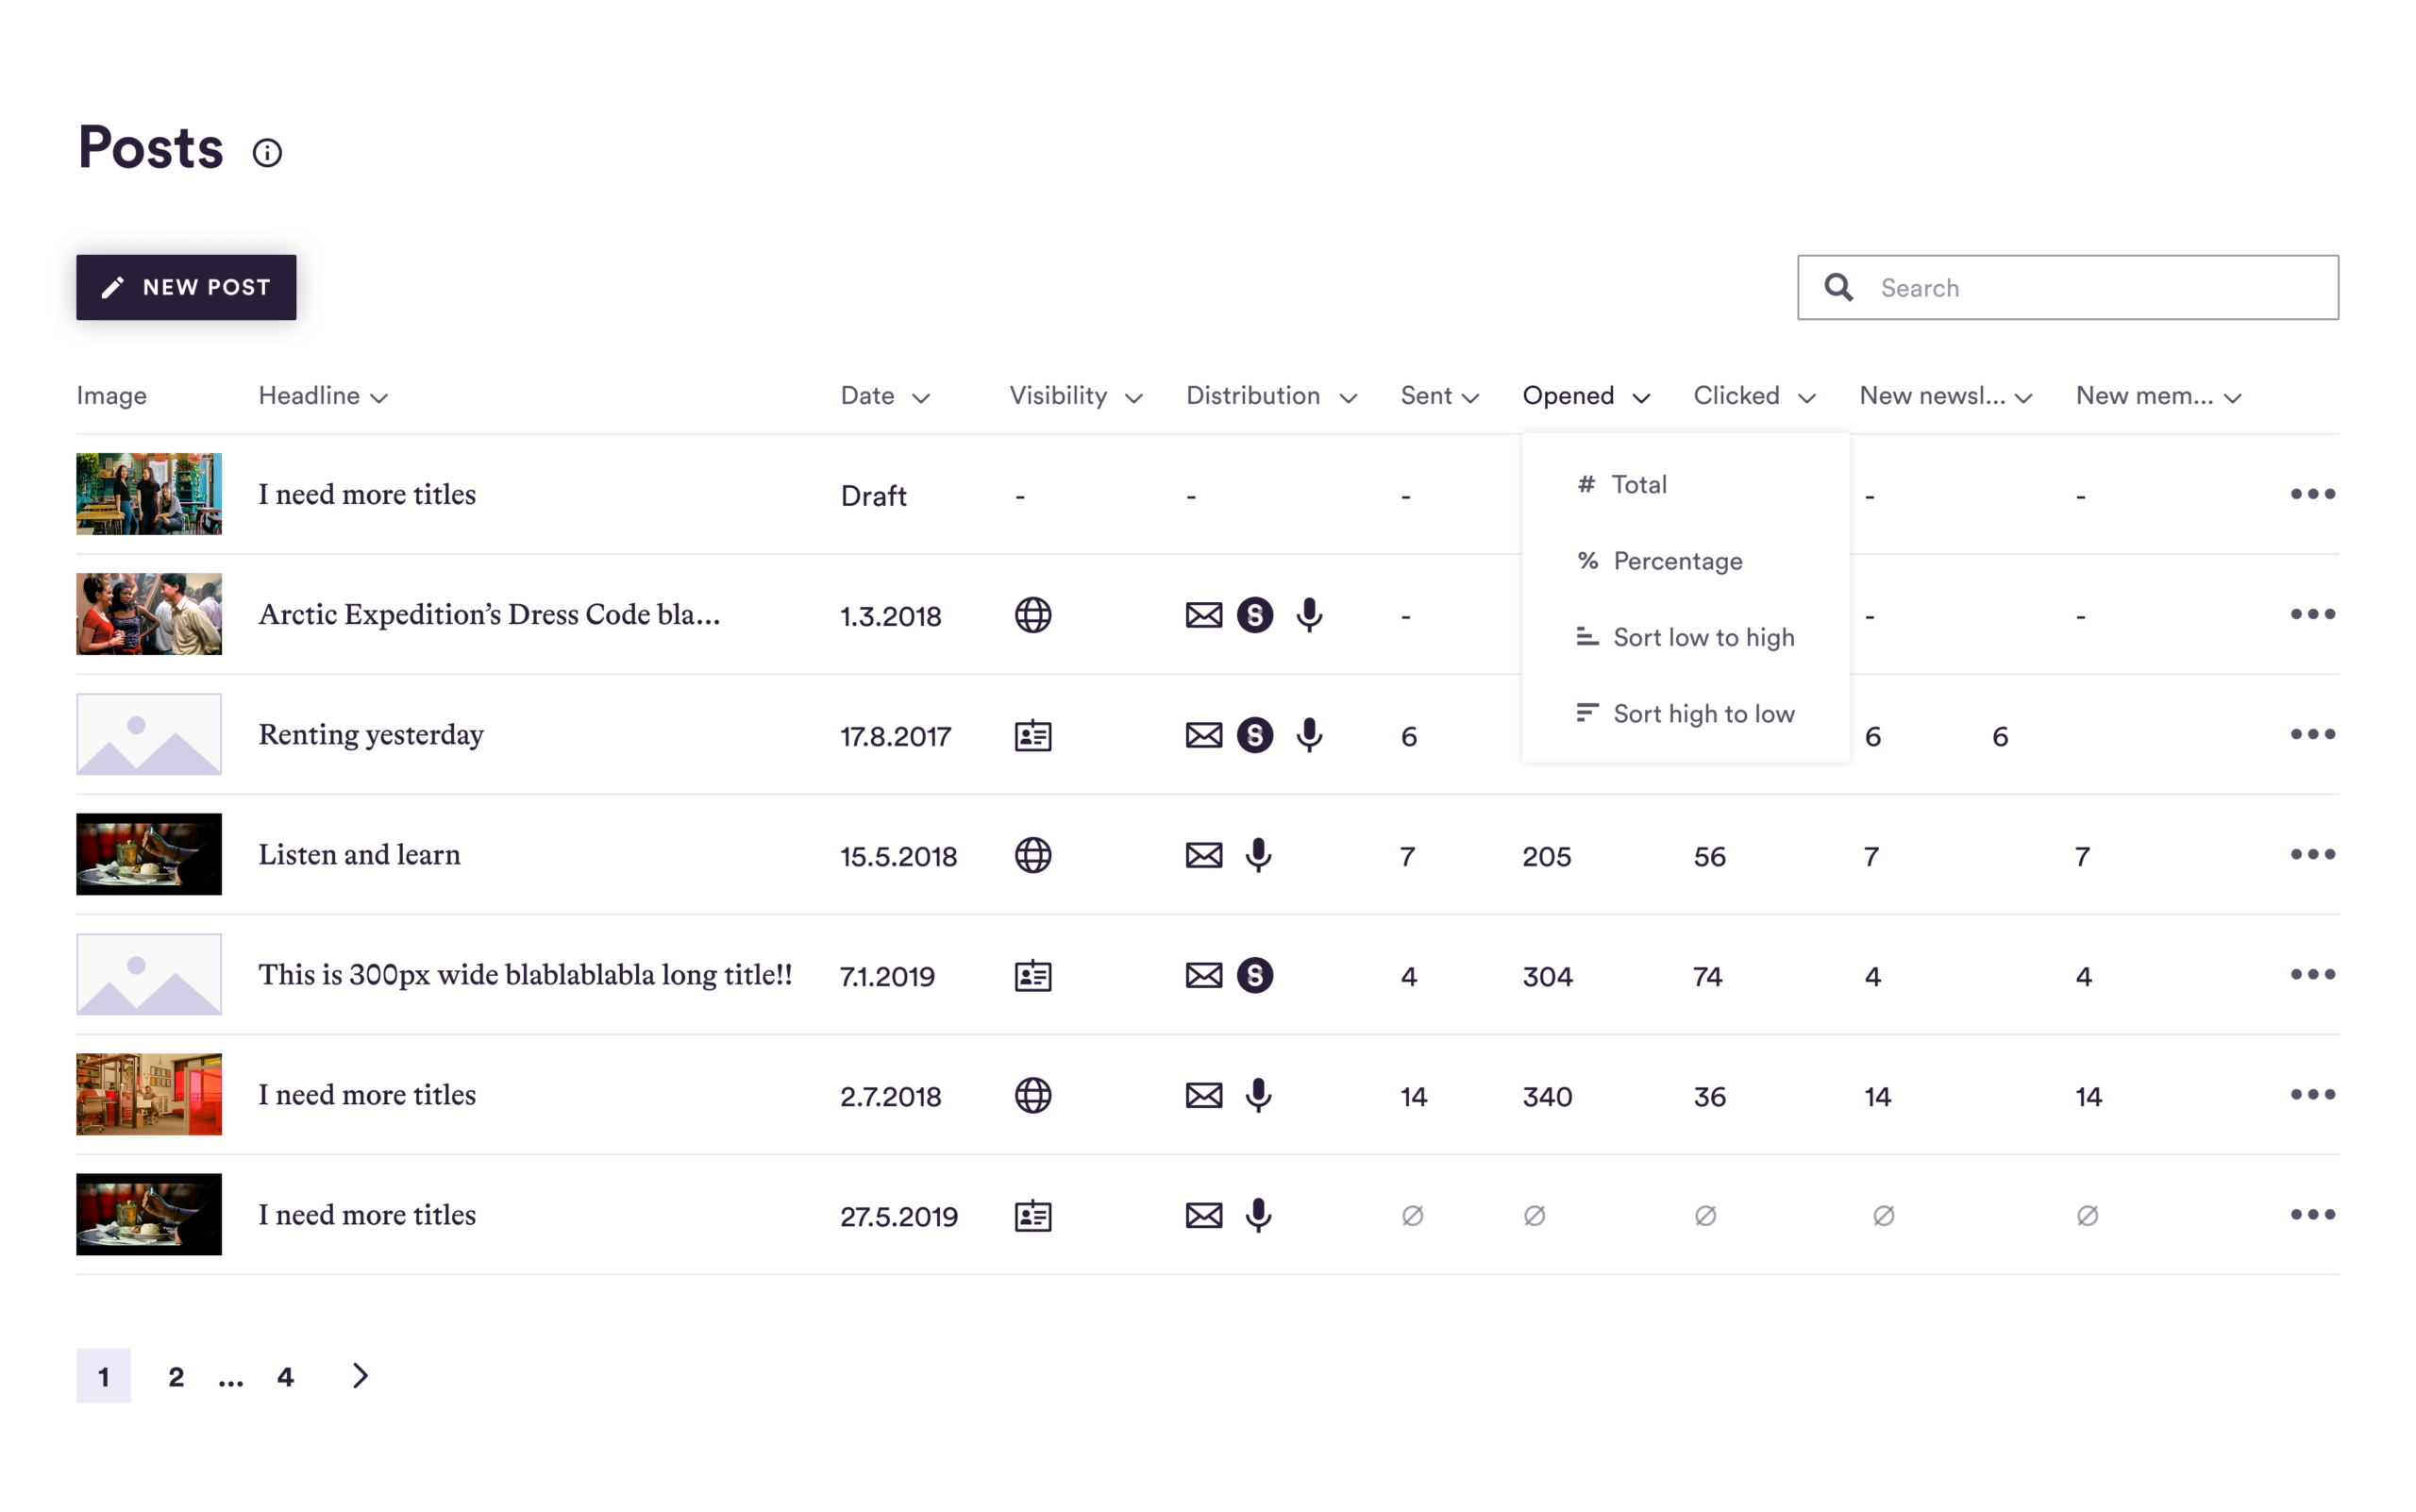The height and width of the screenshot is (1512, 2416).
Task: Click the contact card visibility icon on Renting yesterday row
Action: pyautogui.click(x=1032, y=735)
